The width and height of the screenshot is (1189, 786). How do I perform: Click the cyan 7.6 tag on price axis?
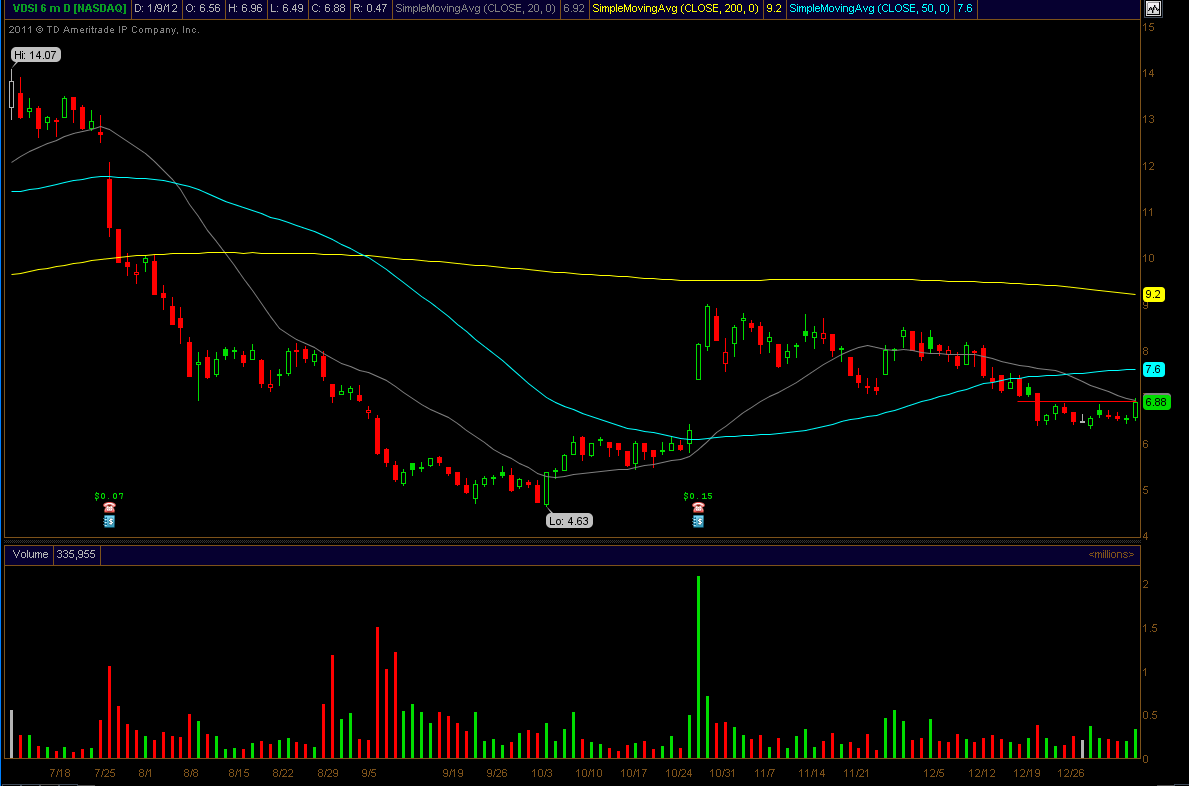1153,369
